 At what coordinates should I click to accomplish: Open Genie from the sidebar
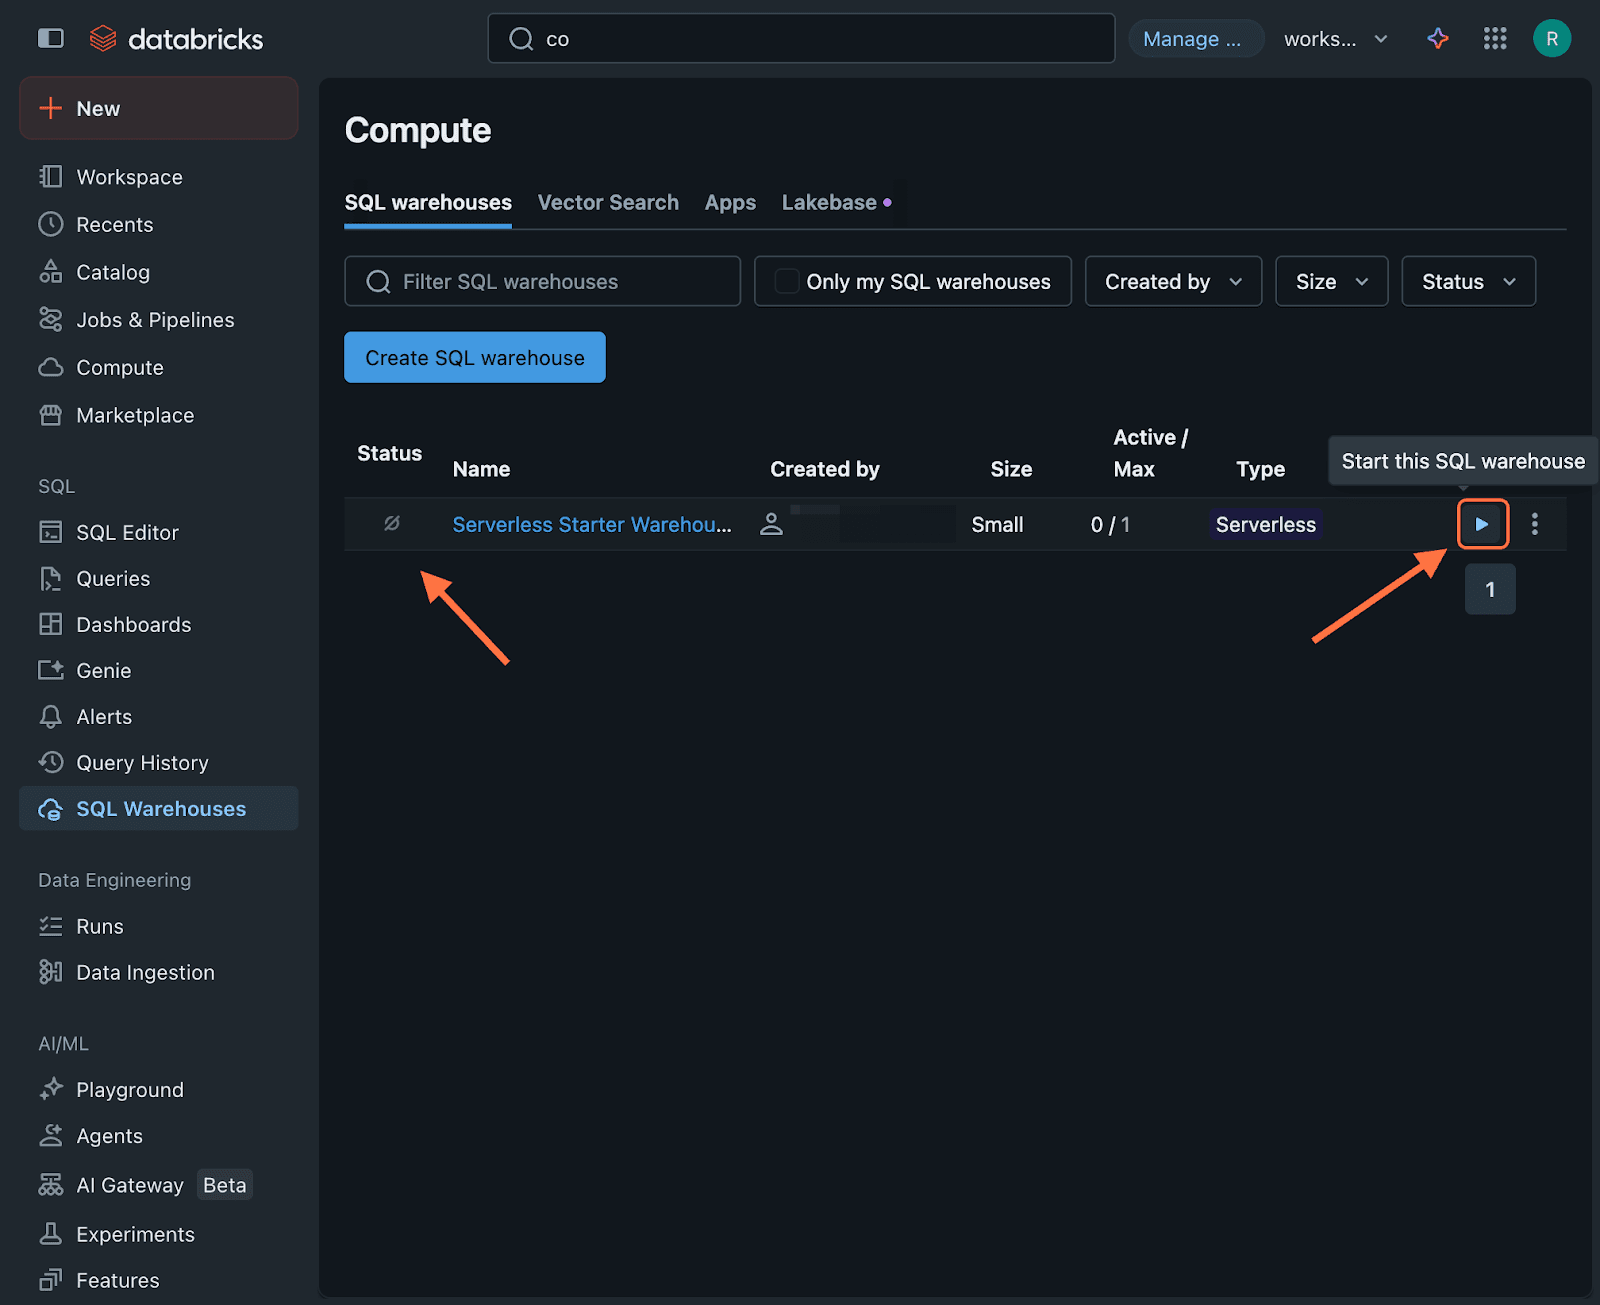103,671
